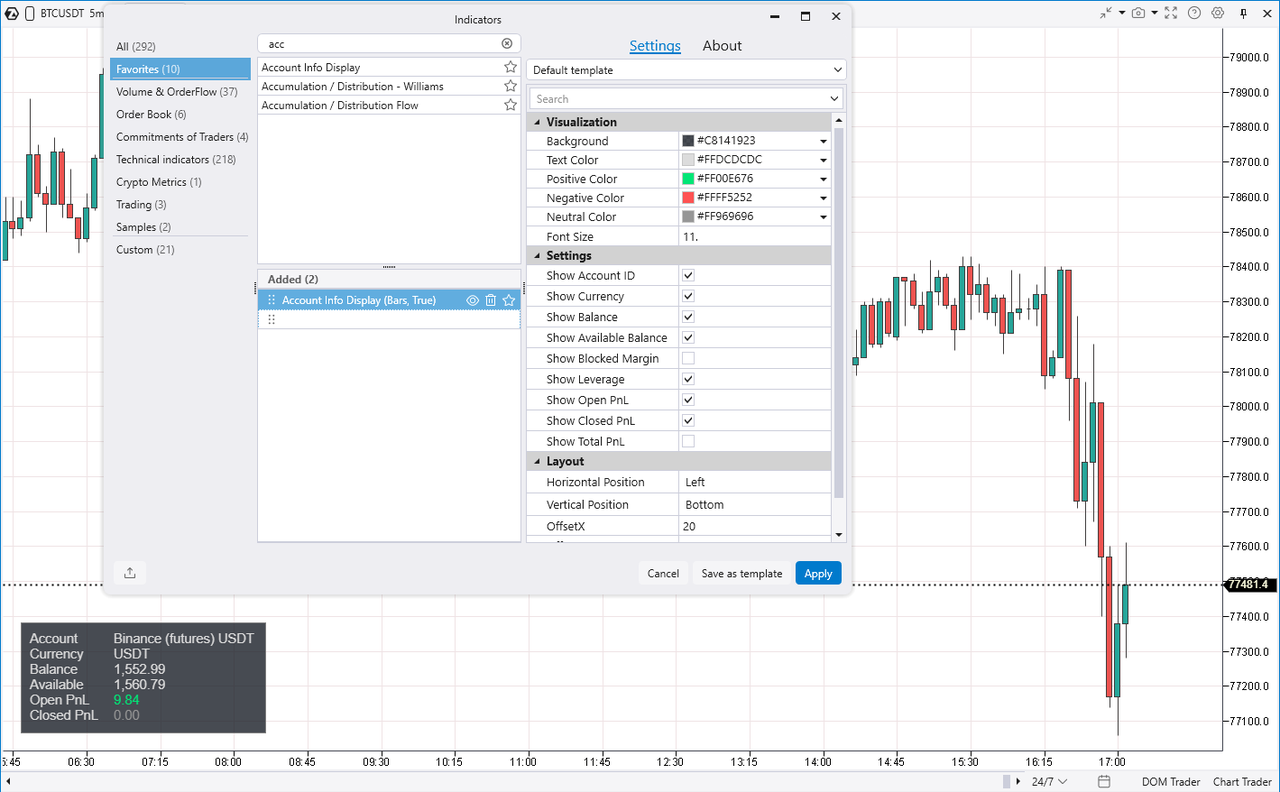
Task: Uncheck Show Leverage option
Action: pyautogui.click(x=688, y=379)
